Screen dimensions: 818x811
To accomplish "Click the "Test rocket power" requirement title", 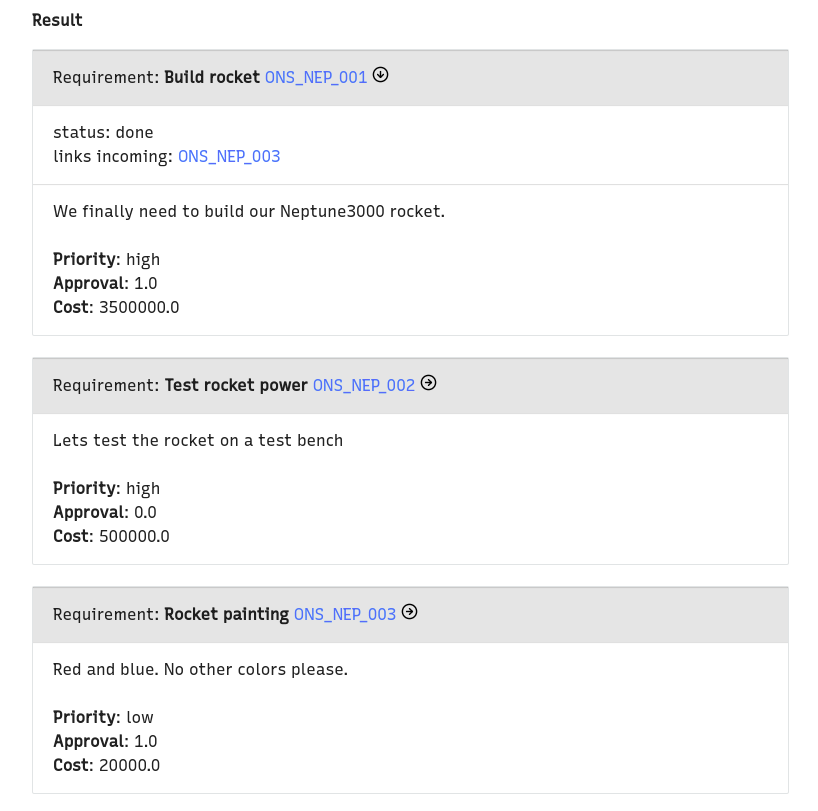I will pyautogui.click(x=236, y=385).
